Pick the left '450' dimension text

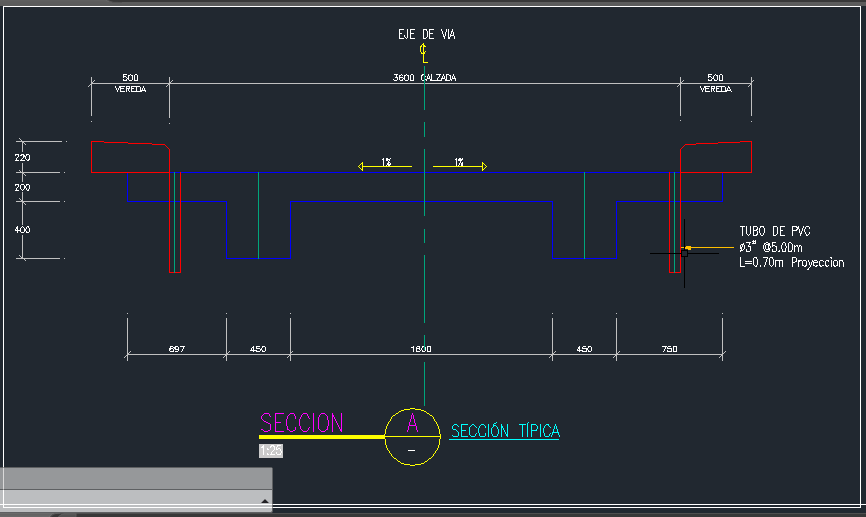pos(258,349)
